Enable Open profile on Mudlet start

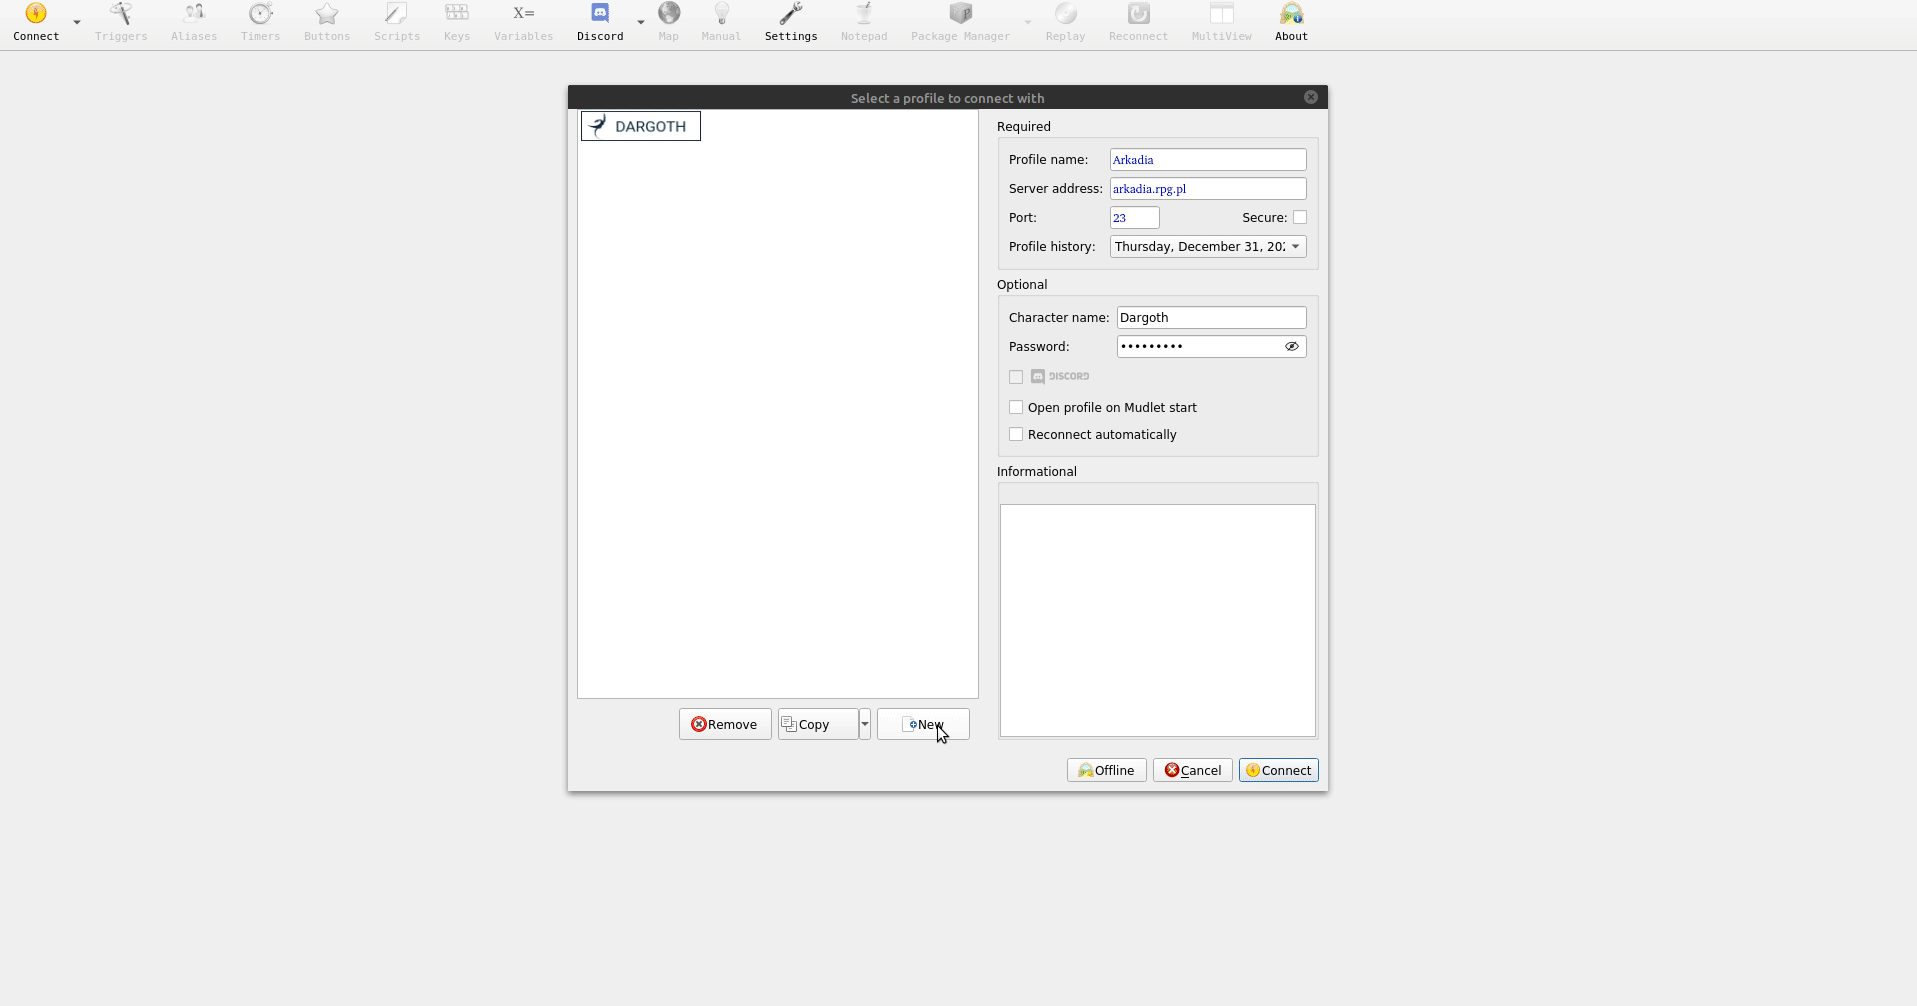click(1016, 407)
